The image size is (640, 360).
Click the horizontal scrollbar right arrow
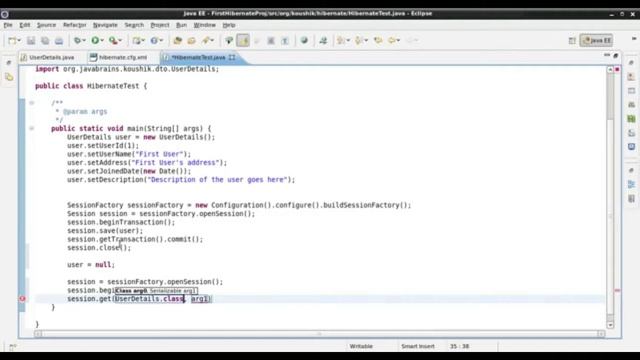pos(601,334)
